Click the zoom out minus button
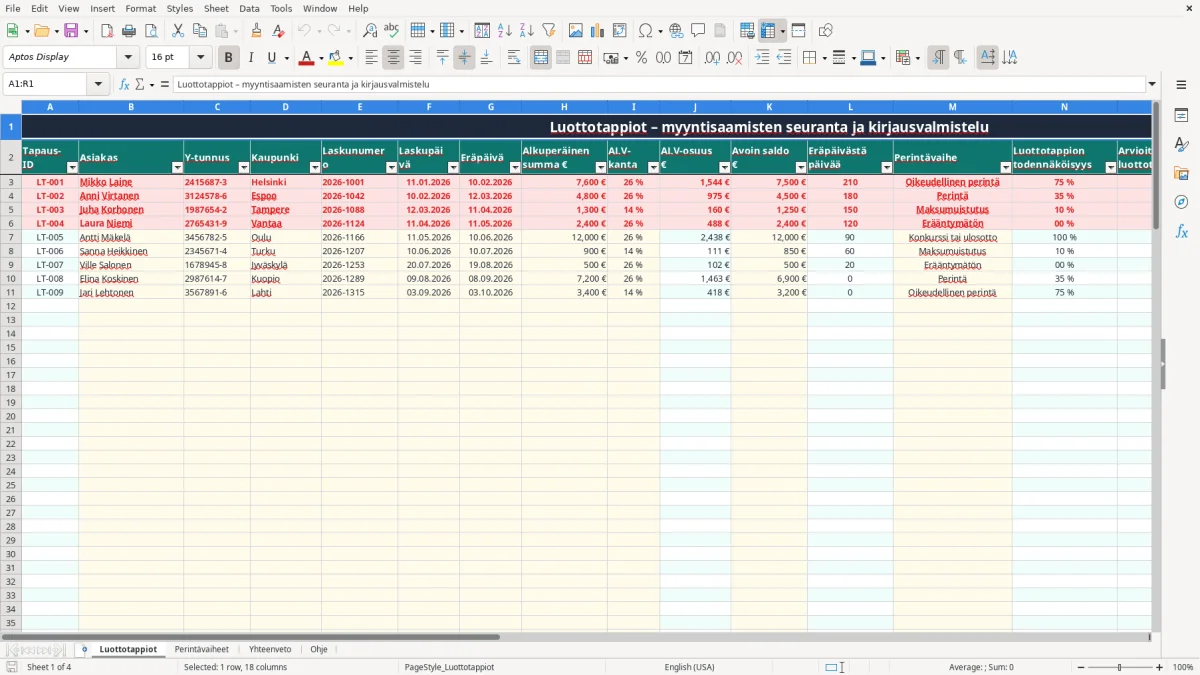Screen dimensions: 1200x675 pyautogui.click(x=1080, y=667)
